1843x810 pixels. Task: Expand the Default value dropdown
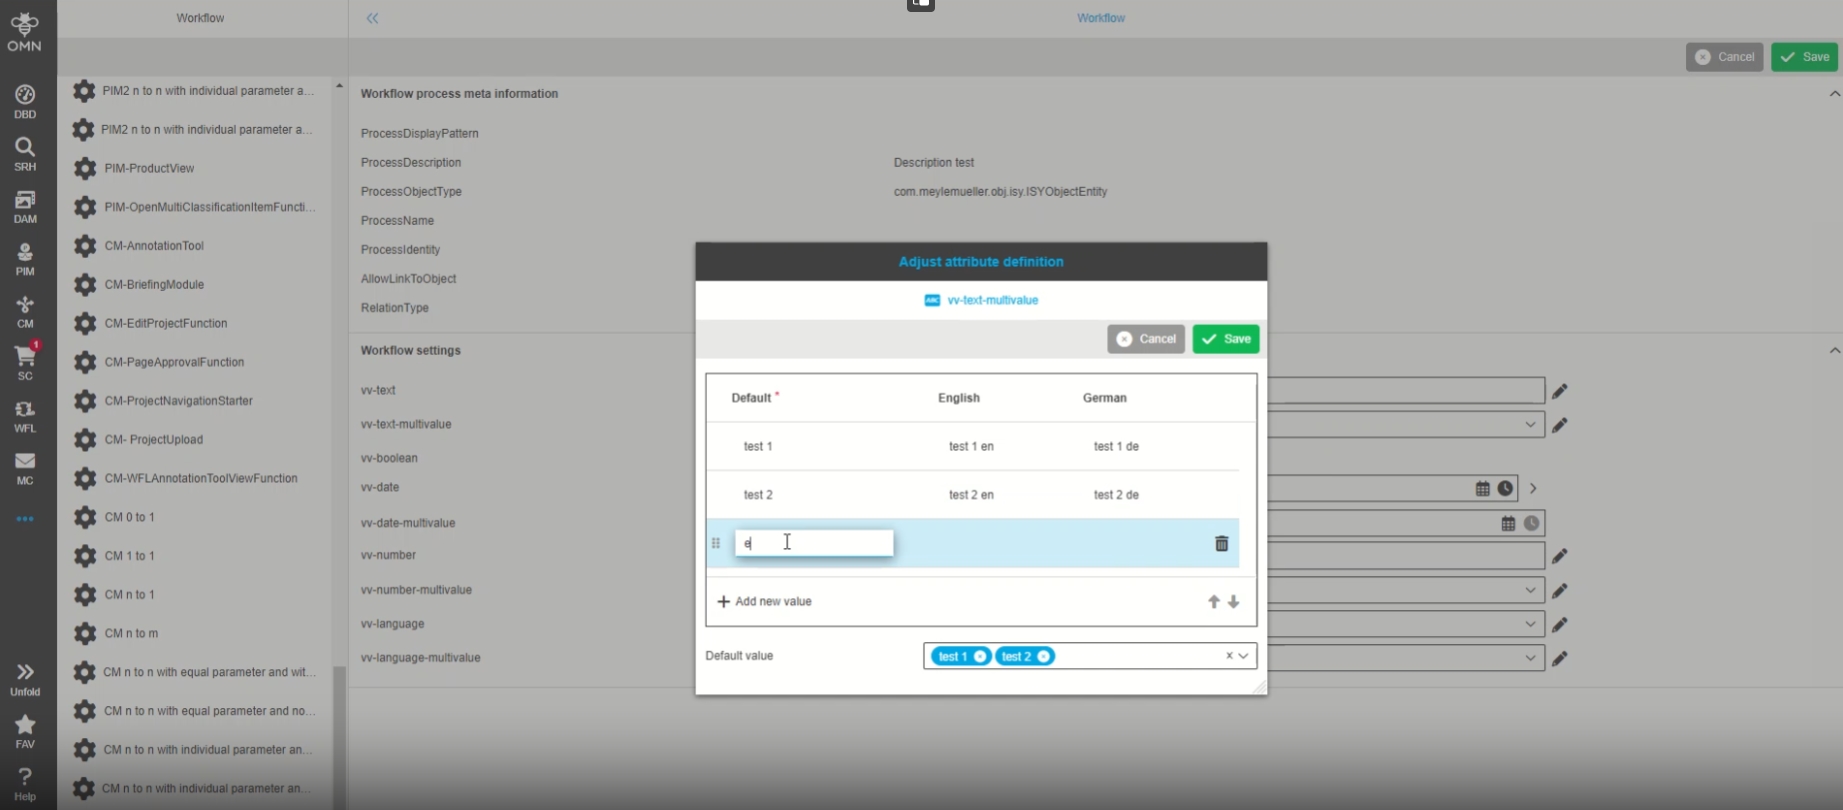[1243, 656]
